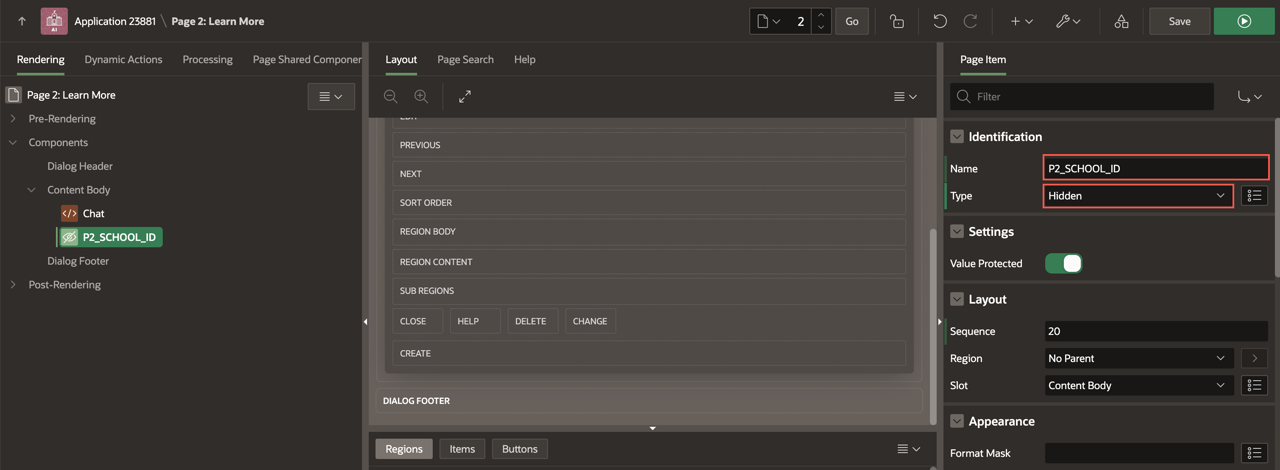Toggle the Value Protected switch
Viewport: 1280px width, 470px height.
pos(1063,263)
